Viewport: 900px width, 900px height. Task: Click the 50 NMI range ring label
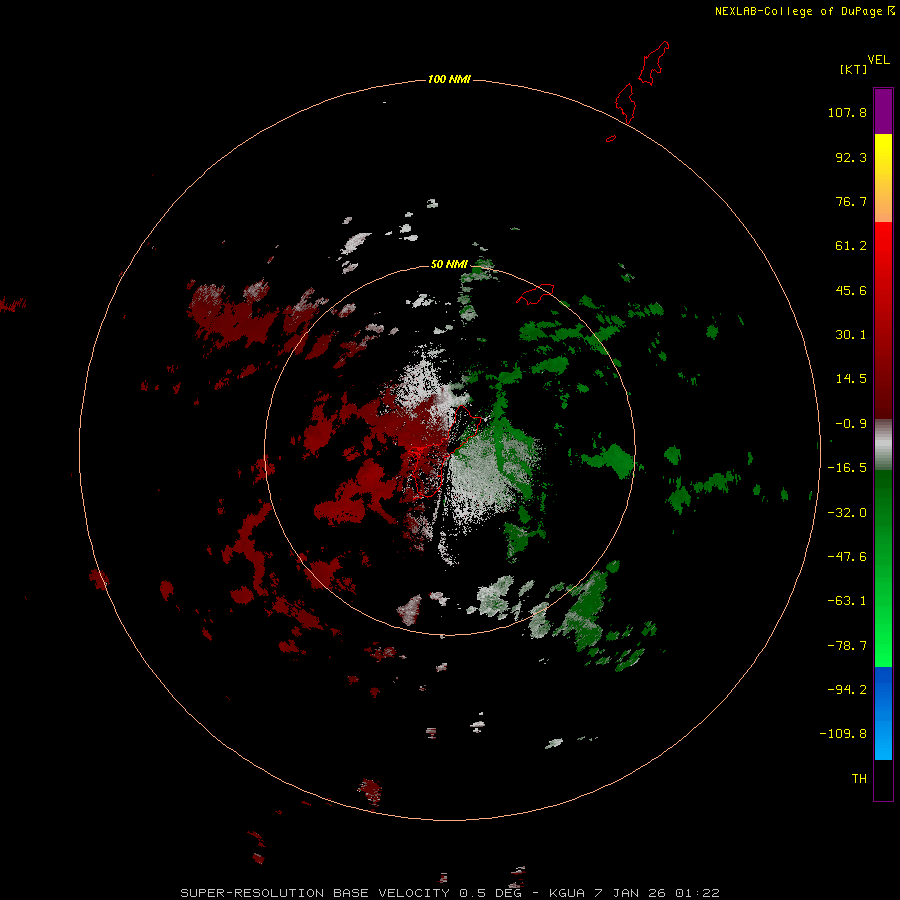coord(449,264)
